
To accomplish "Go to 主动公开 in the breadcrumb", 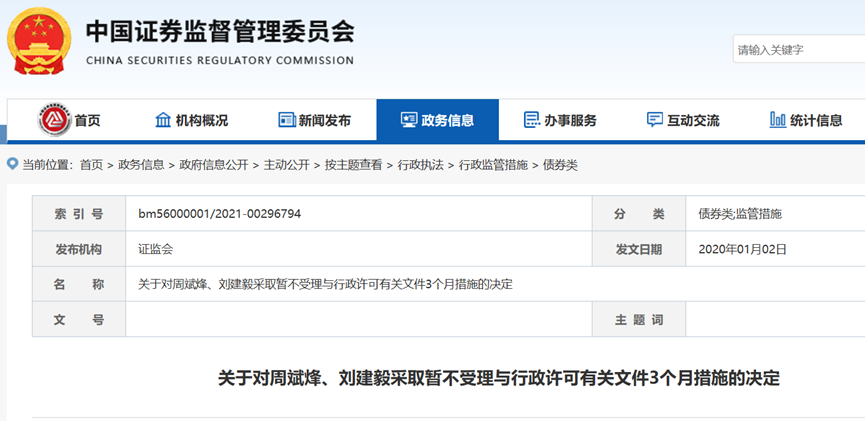I will [287, 165].
